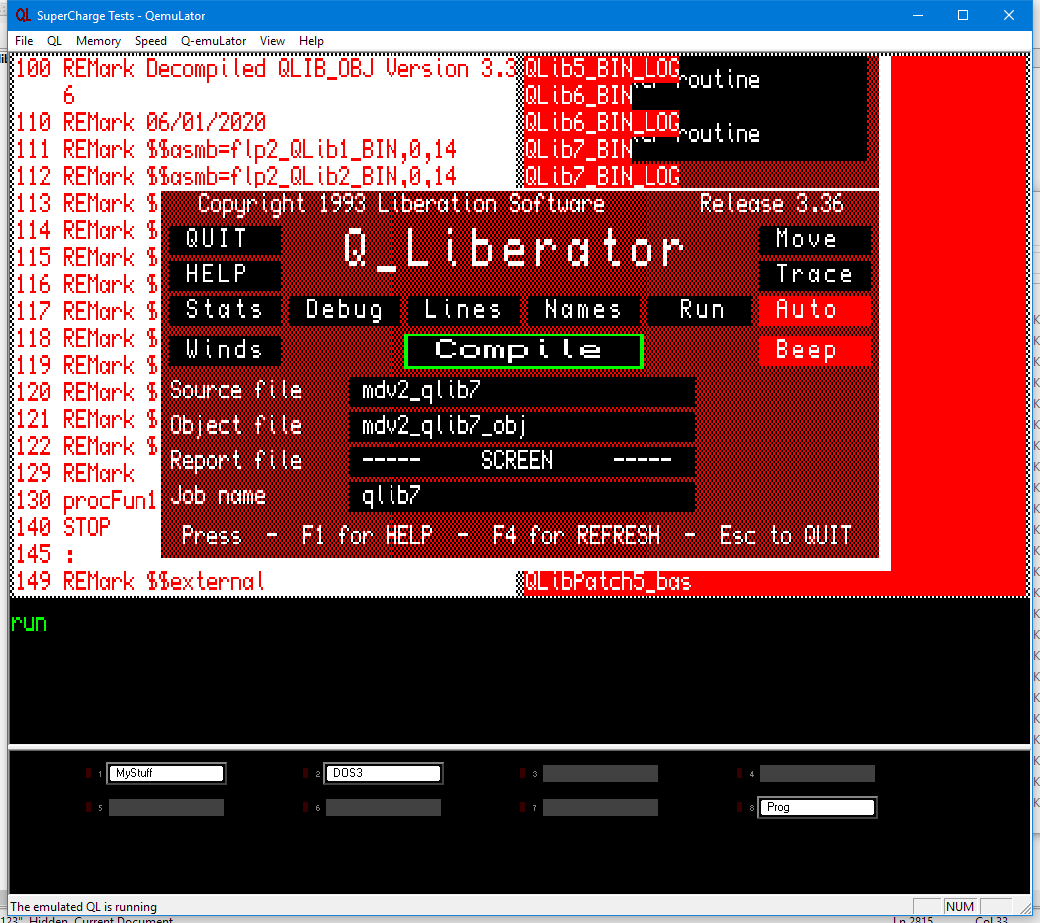Open the Memory menu

[98, 41]
